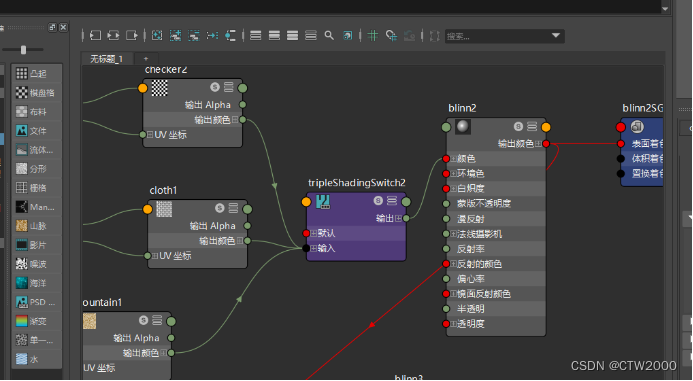Expand 透明度 attribute on blinn2
Image resolution: width=693 pixels, height=381 pixels.
click(453, 324)
